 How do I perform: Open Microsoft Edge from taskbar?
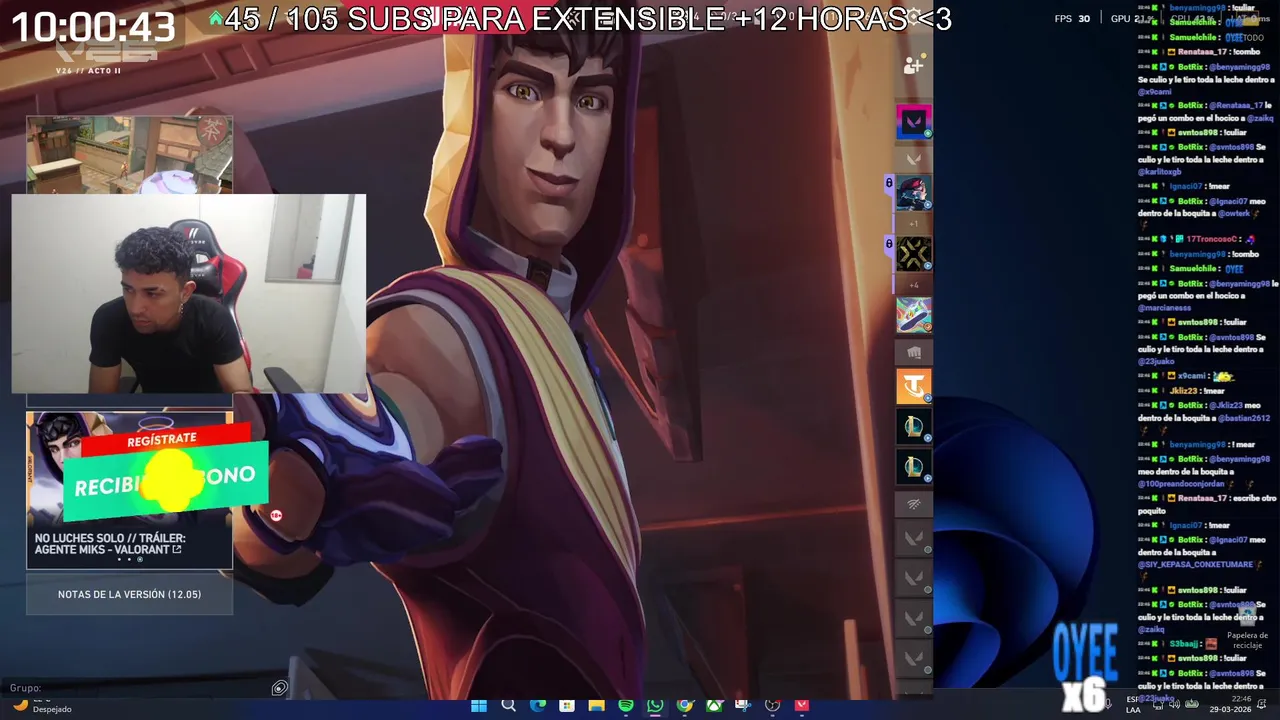[538, 706]
